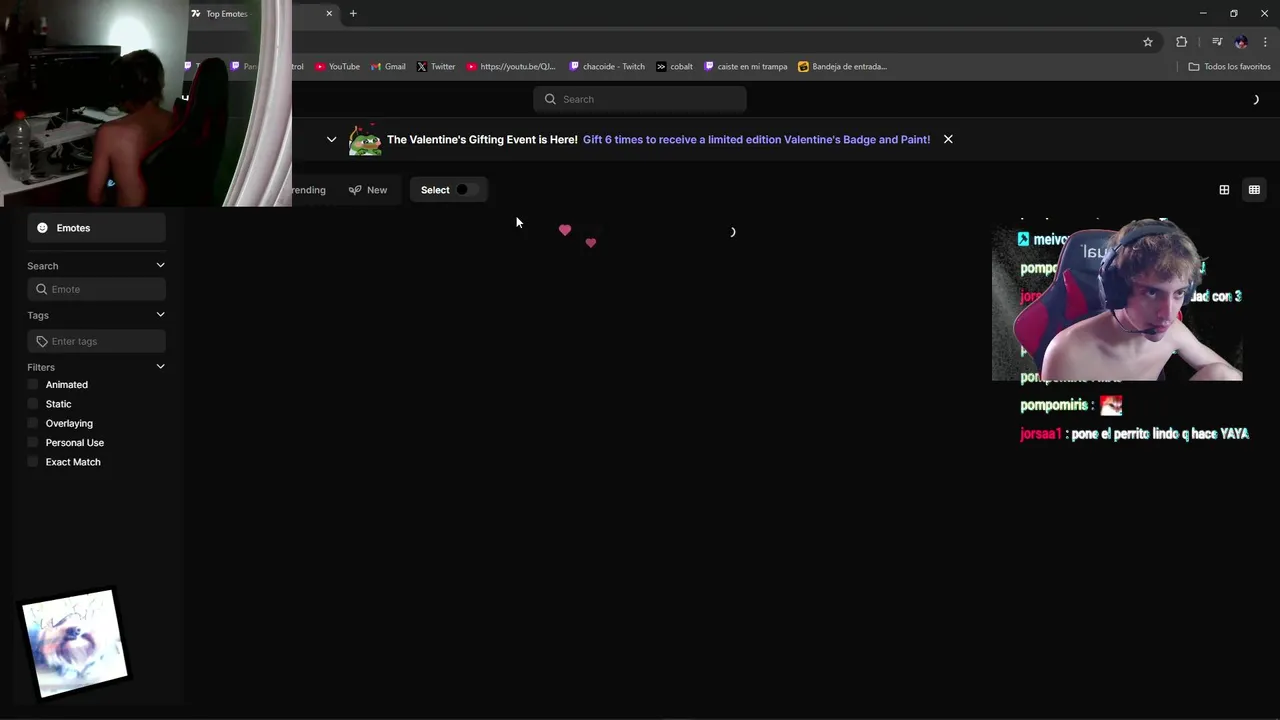Open the chacoide - Twitch bookmark
This screenshot has width=1280, height=720.
(x=607, y=67)
